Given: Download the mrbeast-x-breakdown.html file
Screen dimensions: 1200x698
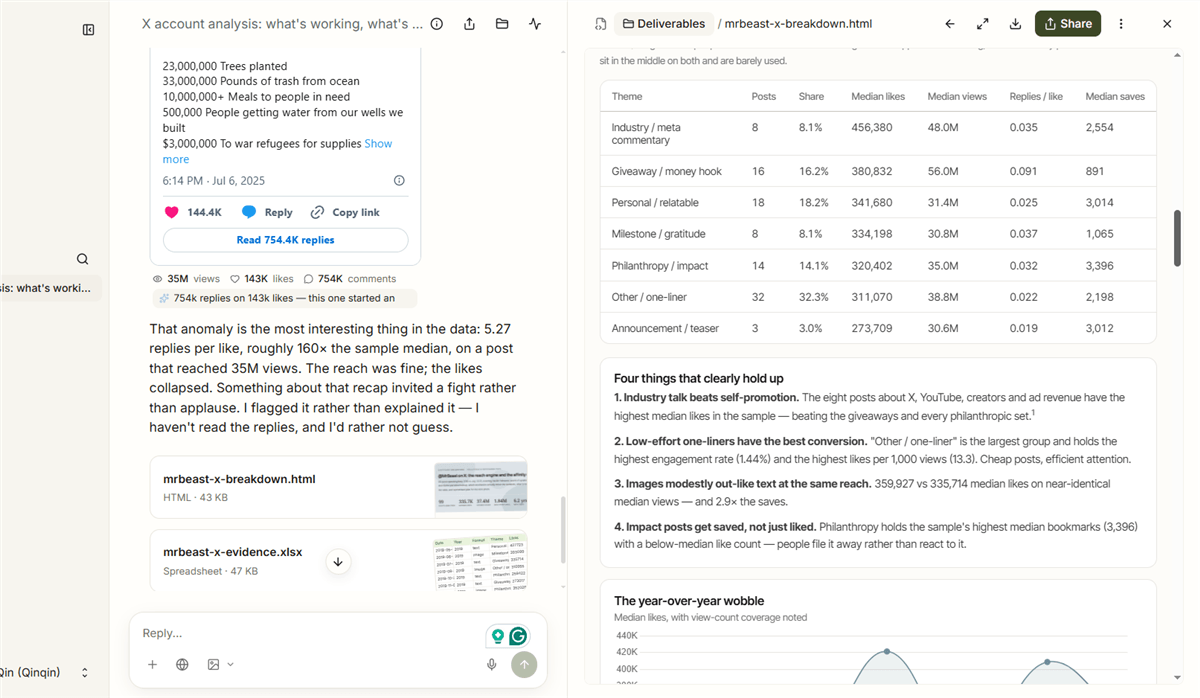Looking at the screenshot, I should pyautogui.click(x=1015, y=24).
